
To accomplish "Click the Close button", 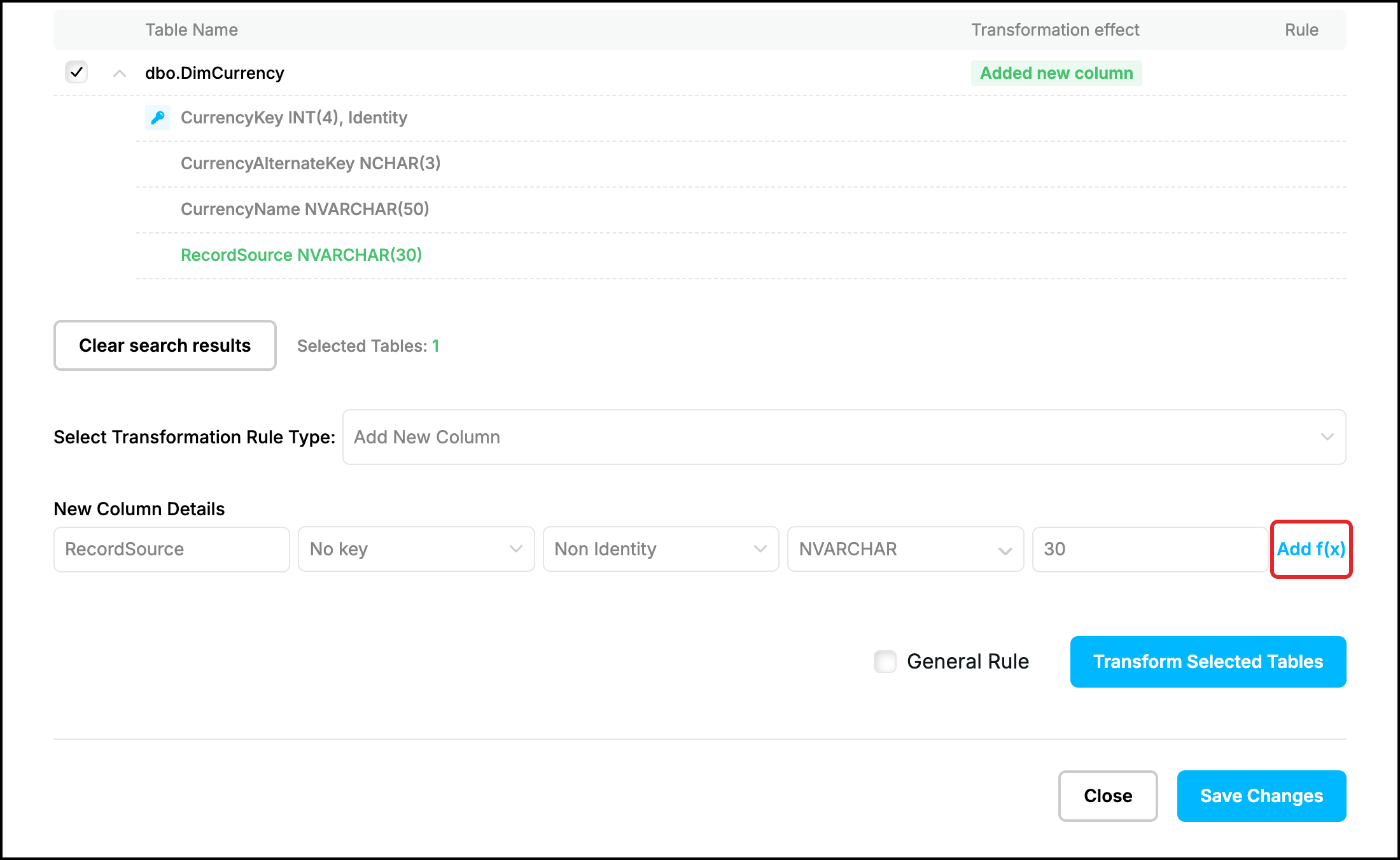I will pos(1108,796).
